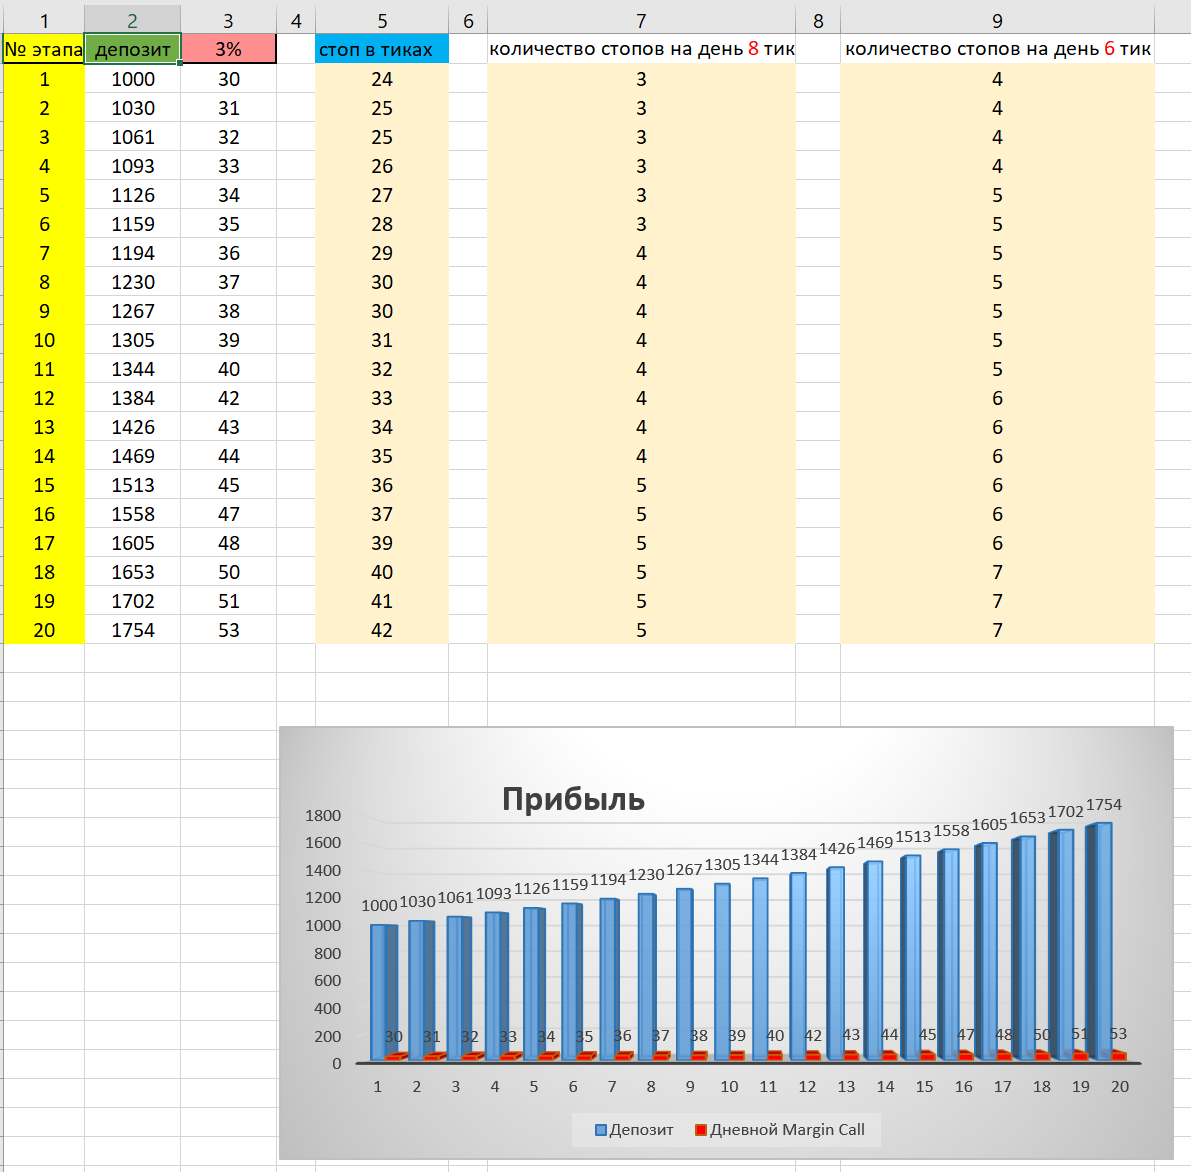Image resolution: width=1191 pixels, height=1172 pixels.
Task: Select column header 9 at the top
Action: coord(997,20)
